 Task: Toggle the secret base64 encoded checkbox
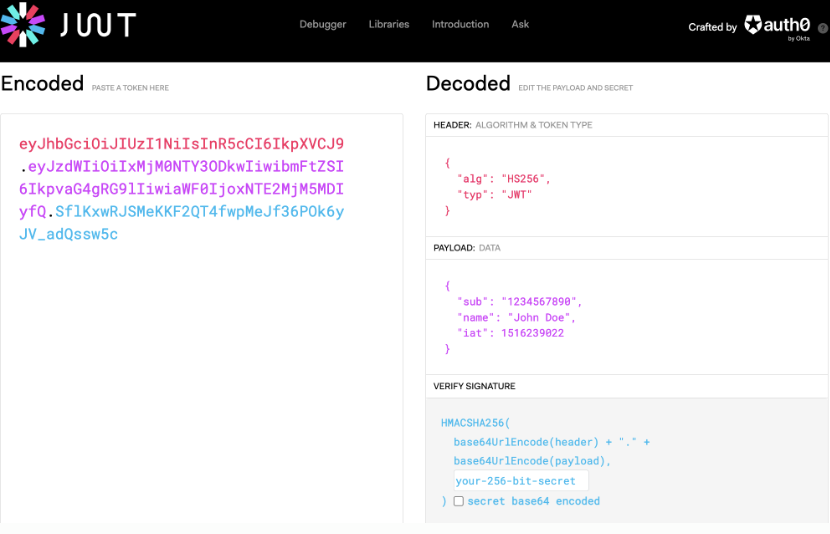pos(458,501)
